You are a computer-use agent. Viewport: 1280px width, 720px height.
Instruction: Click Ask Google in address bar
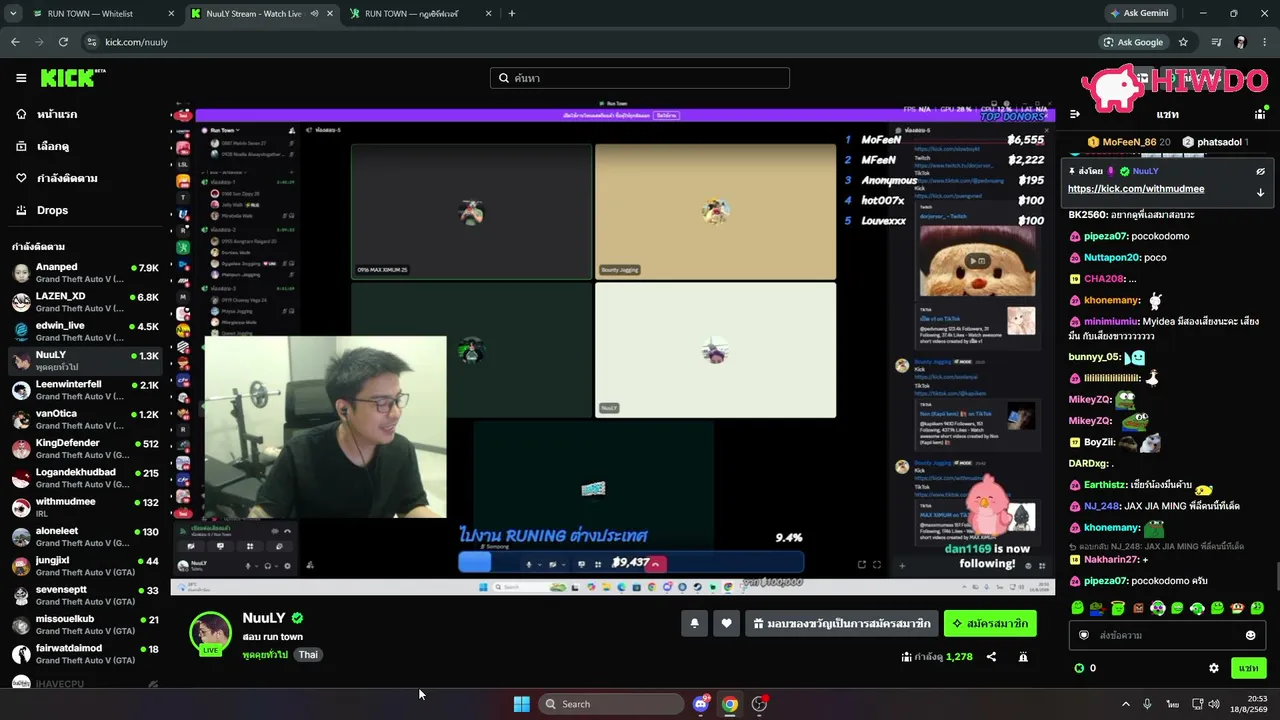click(1133, 42)
